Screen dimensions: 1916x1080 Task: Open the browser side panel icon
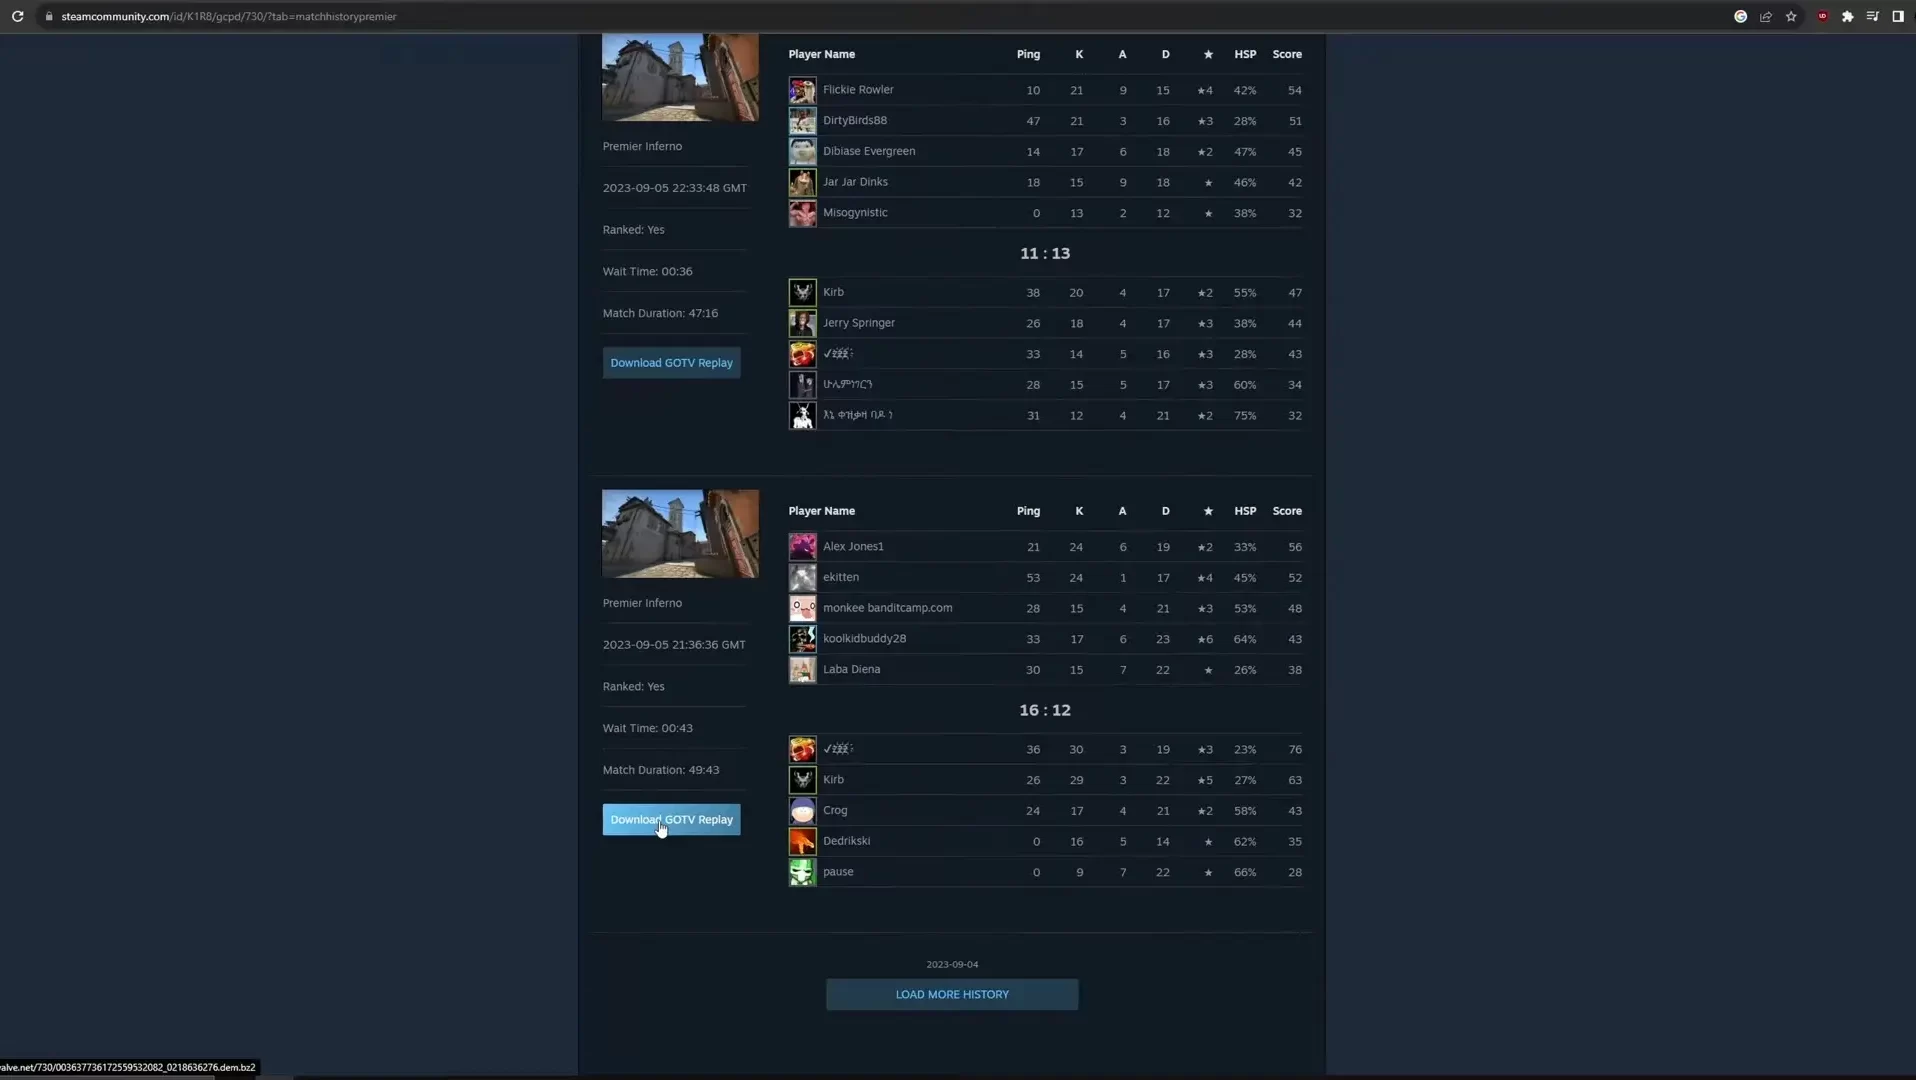(x=1897, y=16)
